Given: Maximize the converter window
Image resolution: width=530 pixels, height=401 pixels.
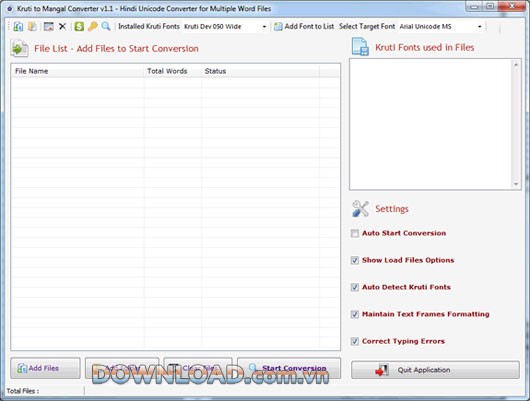Looking at the screenshot, I should tap(489, 6).
